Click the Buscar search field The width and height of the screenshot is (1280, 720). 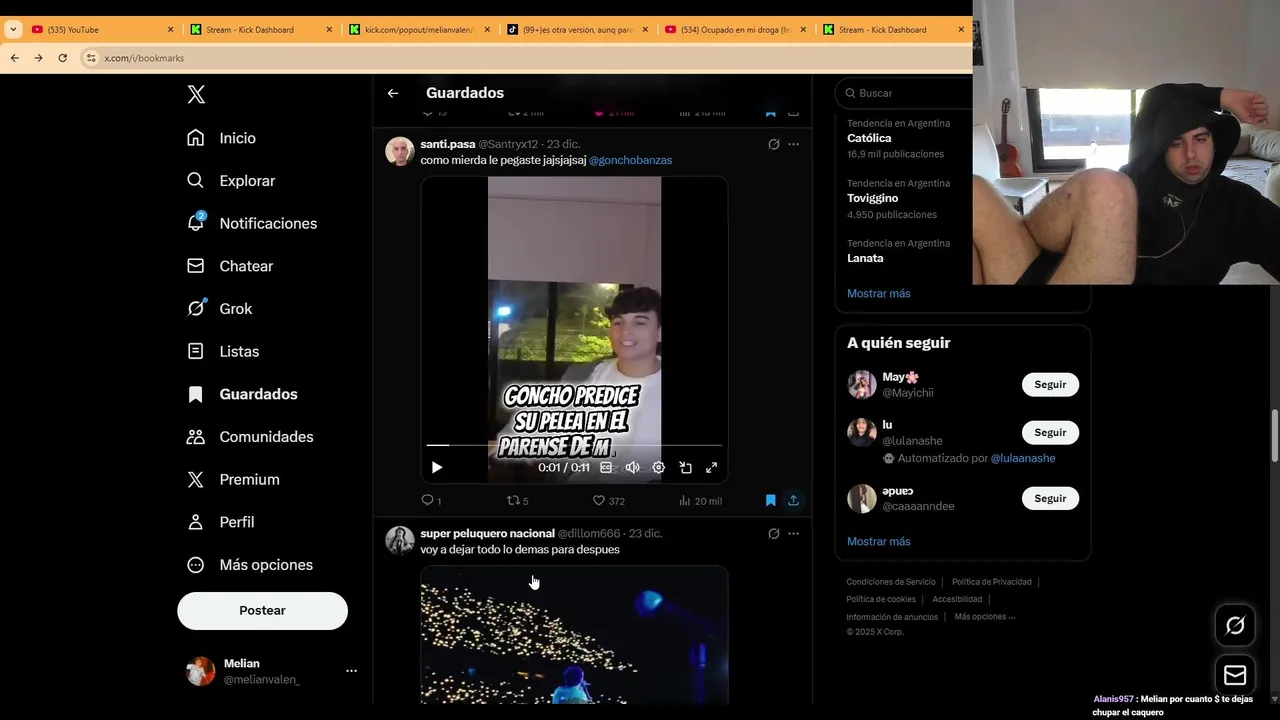[x=905, y=93]
